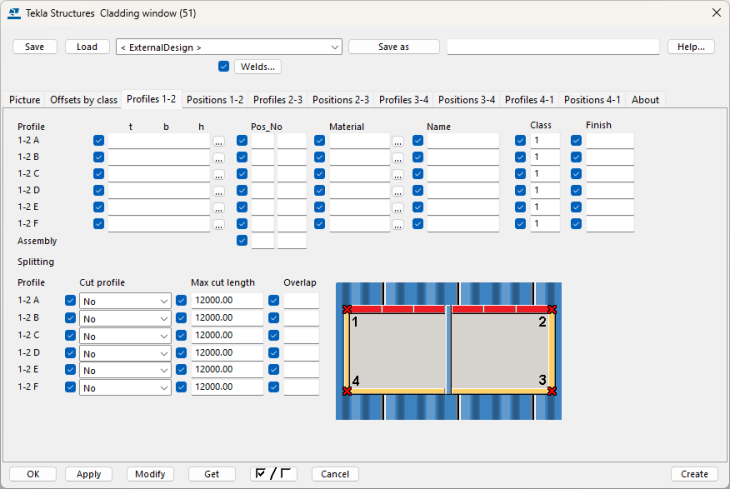Click the Save as name field
This screenshot has width=730, height=489.
[552, 47]
